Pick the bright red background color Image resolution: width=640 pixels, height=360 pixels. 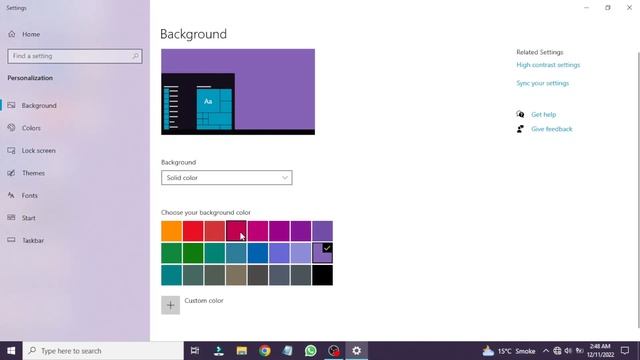(x=193, y=231)
